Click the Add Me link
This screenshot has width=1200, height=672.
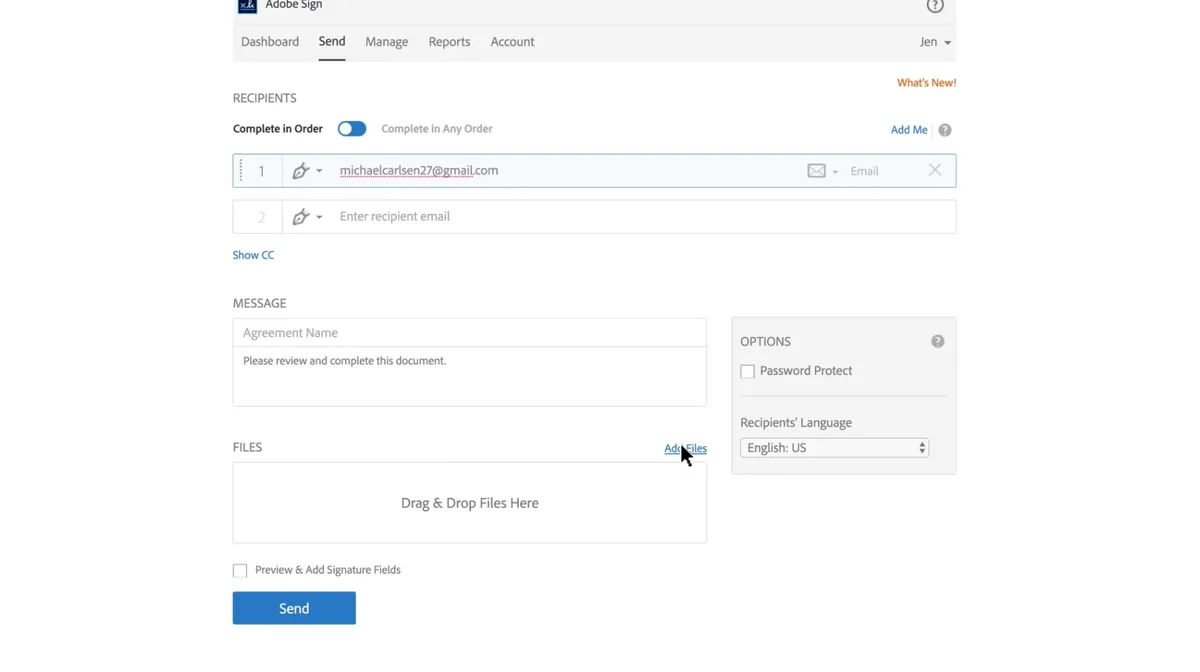pos(909,130)
